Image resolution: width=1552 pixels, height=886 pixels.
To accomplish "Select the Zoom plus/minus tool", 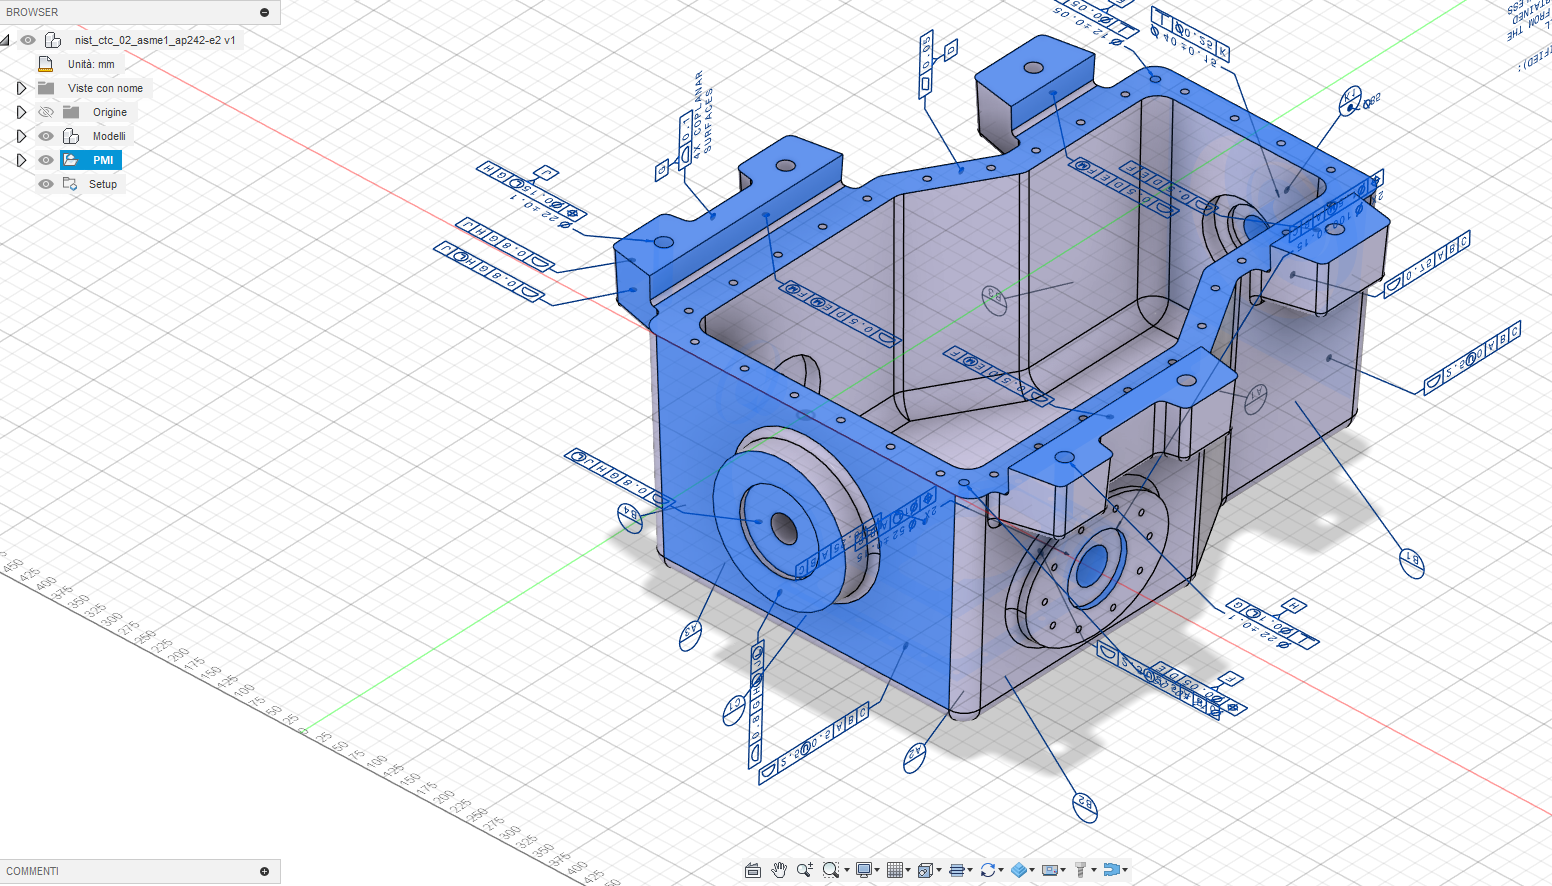I will coord(804,870).
